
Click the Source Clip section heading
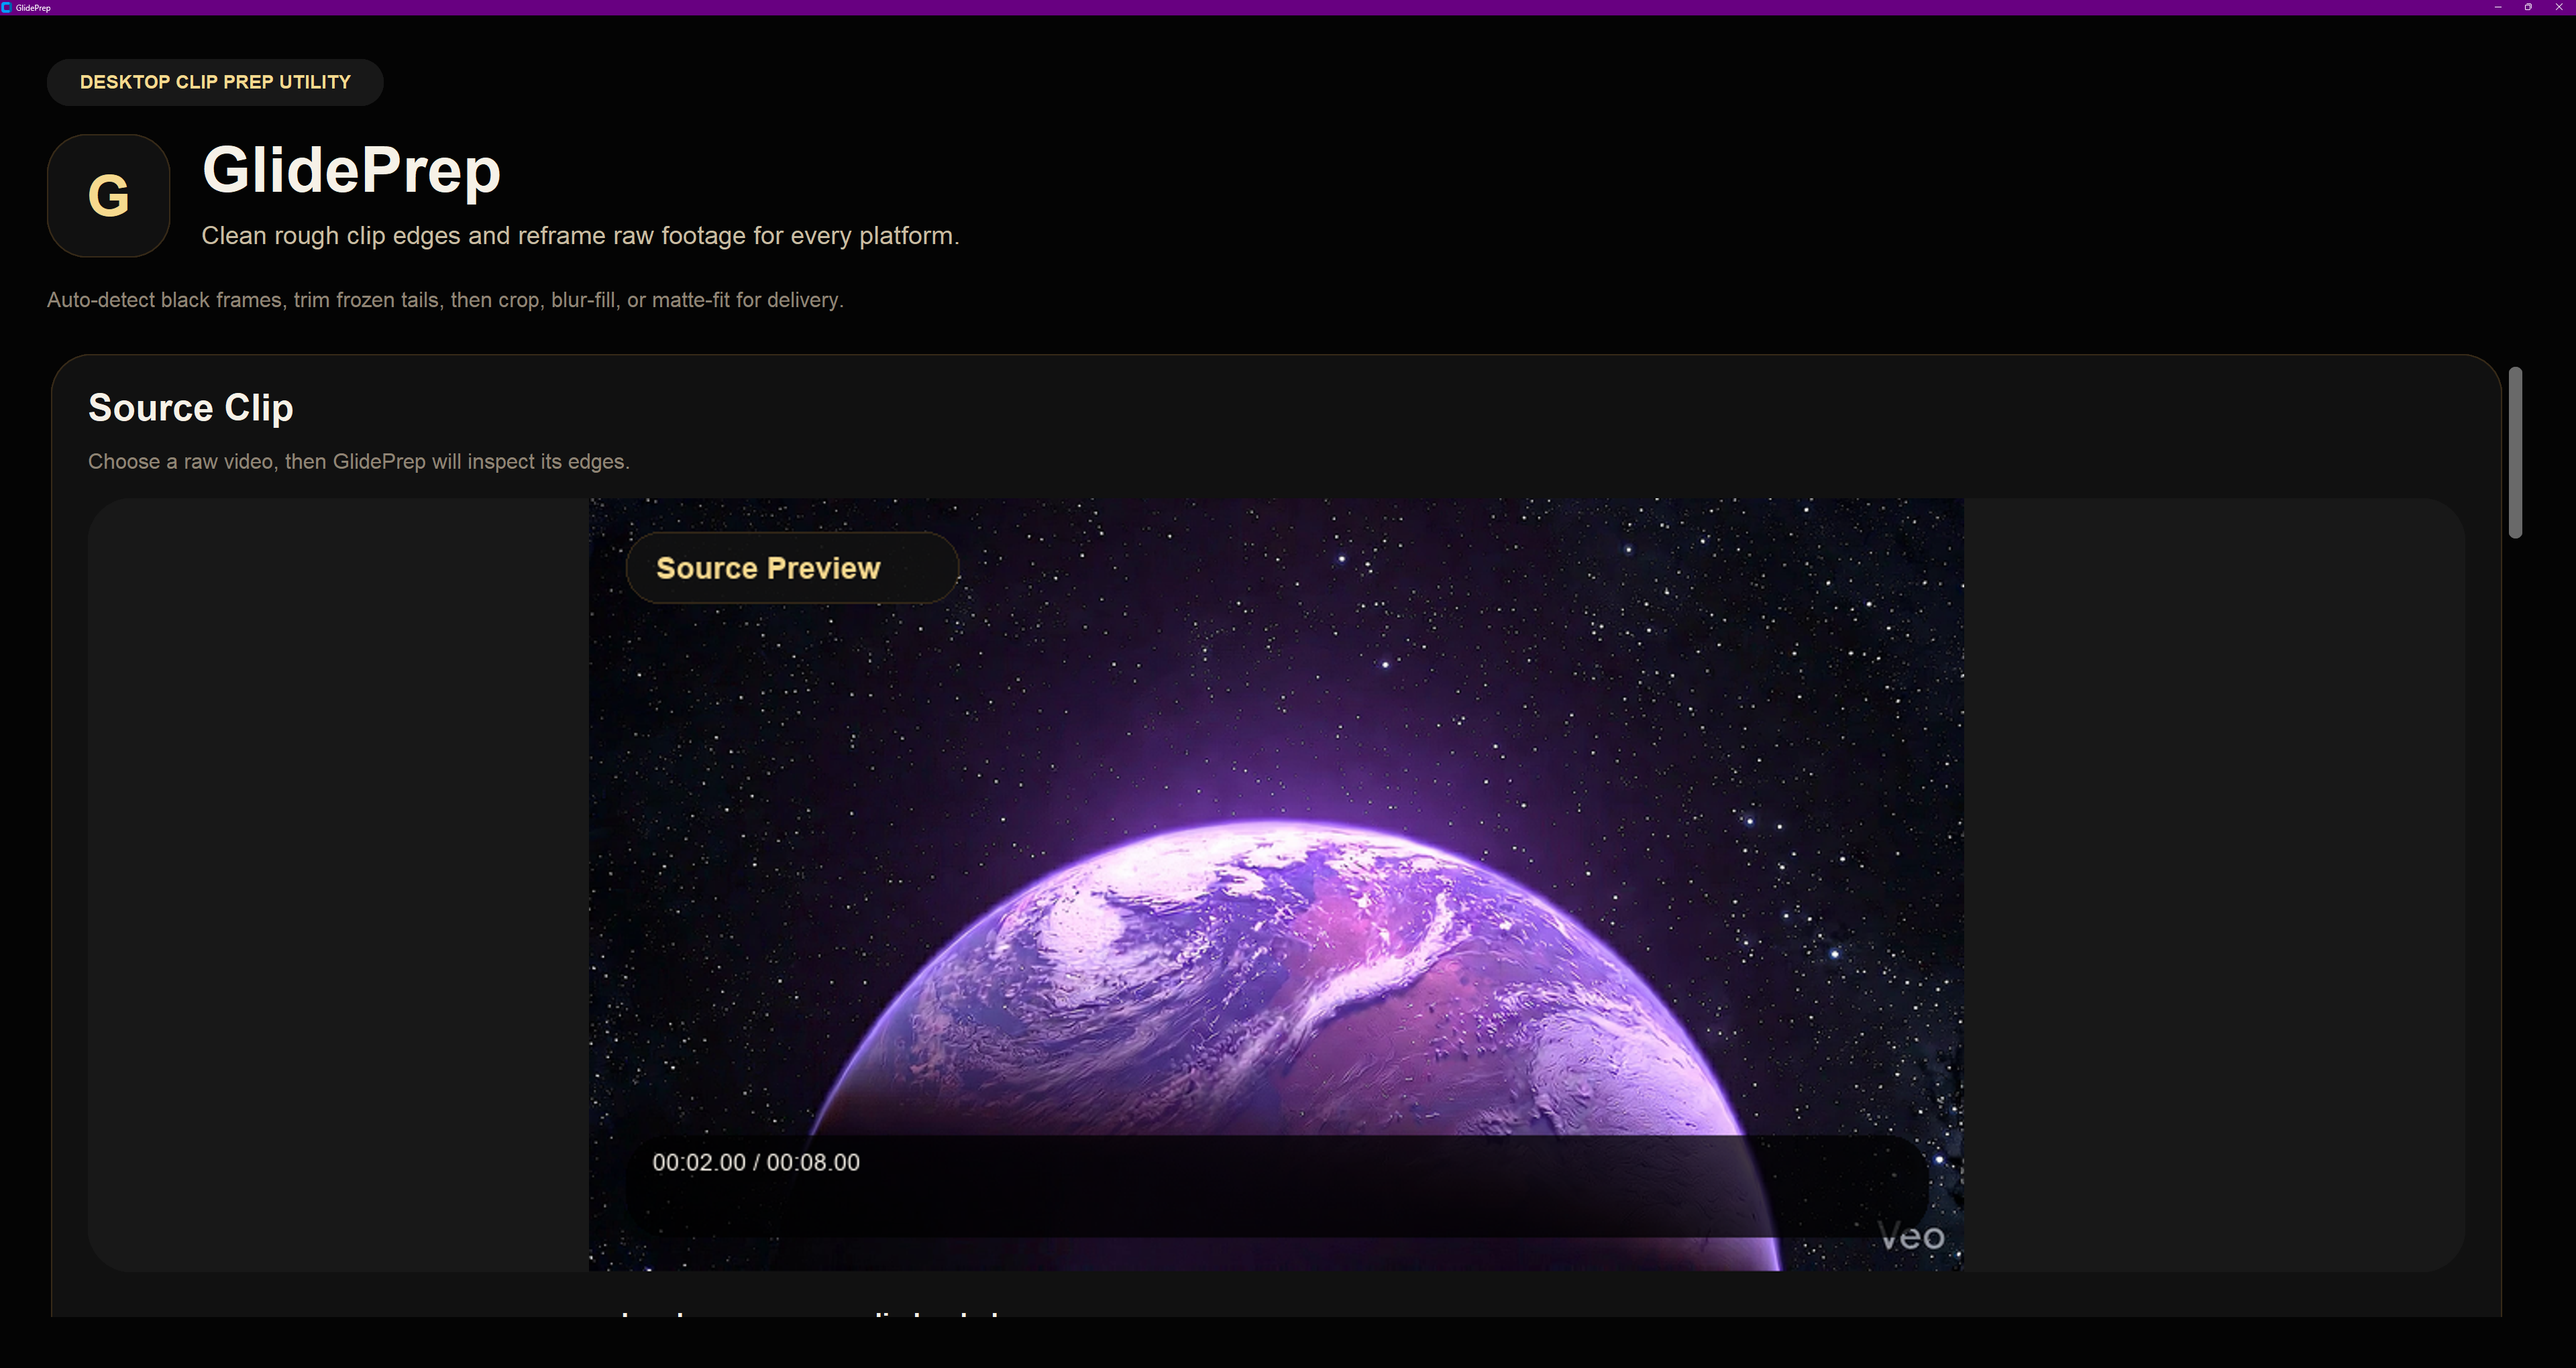click(190, 408)
